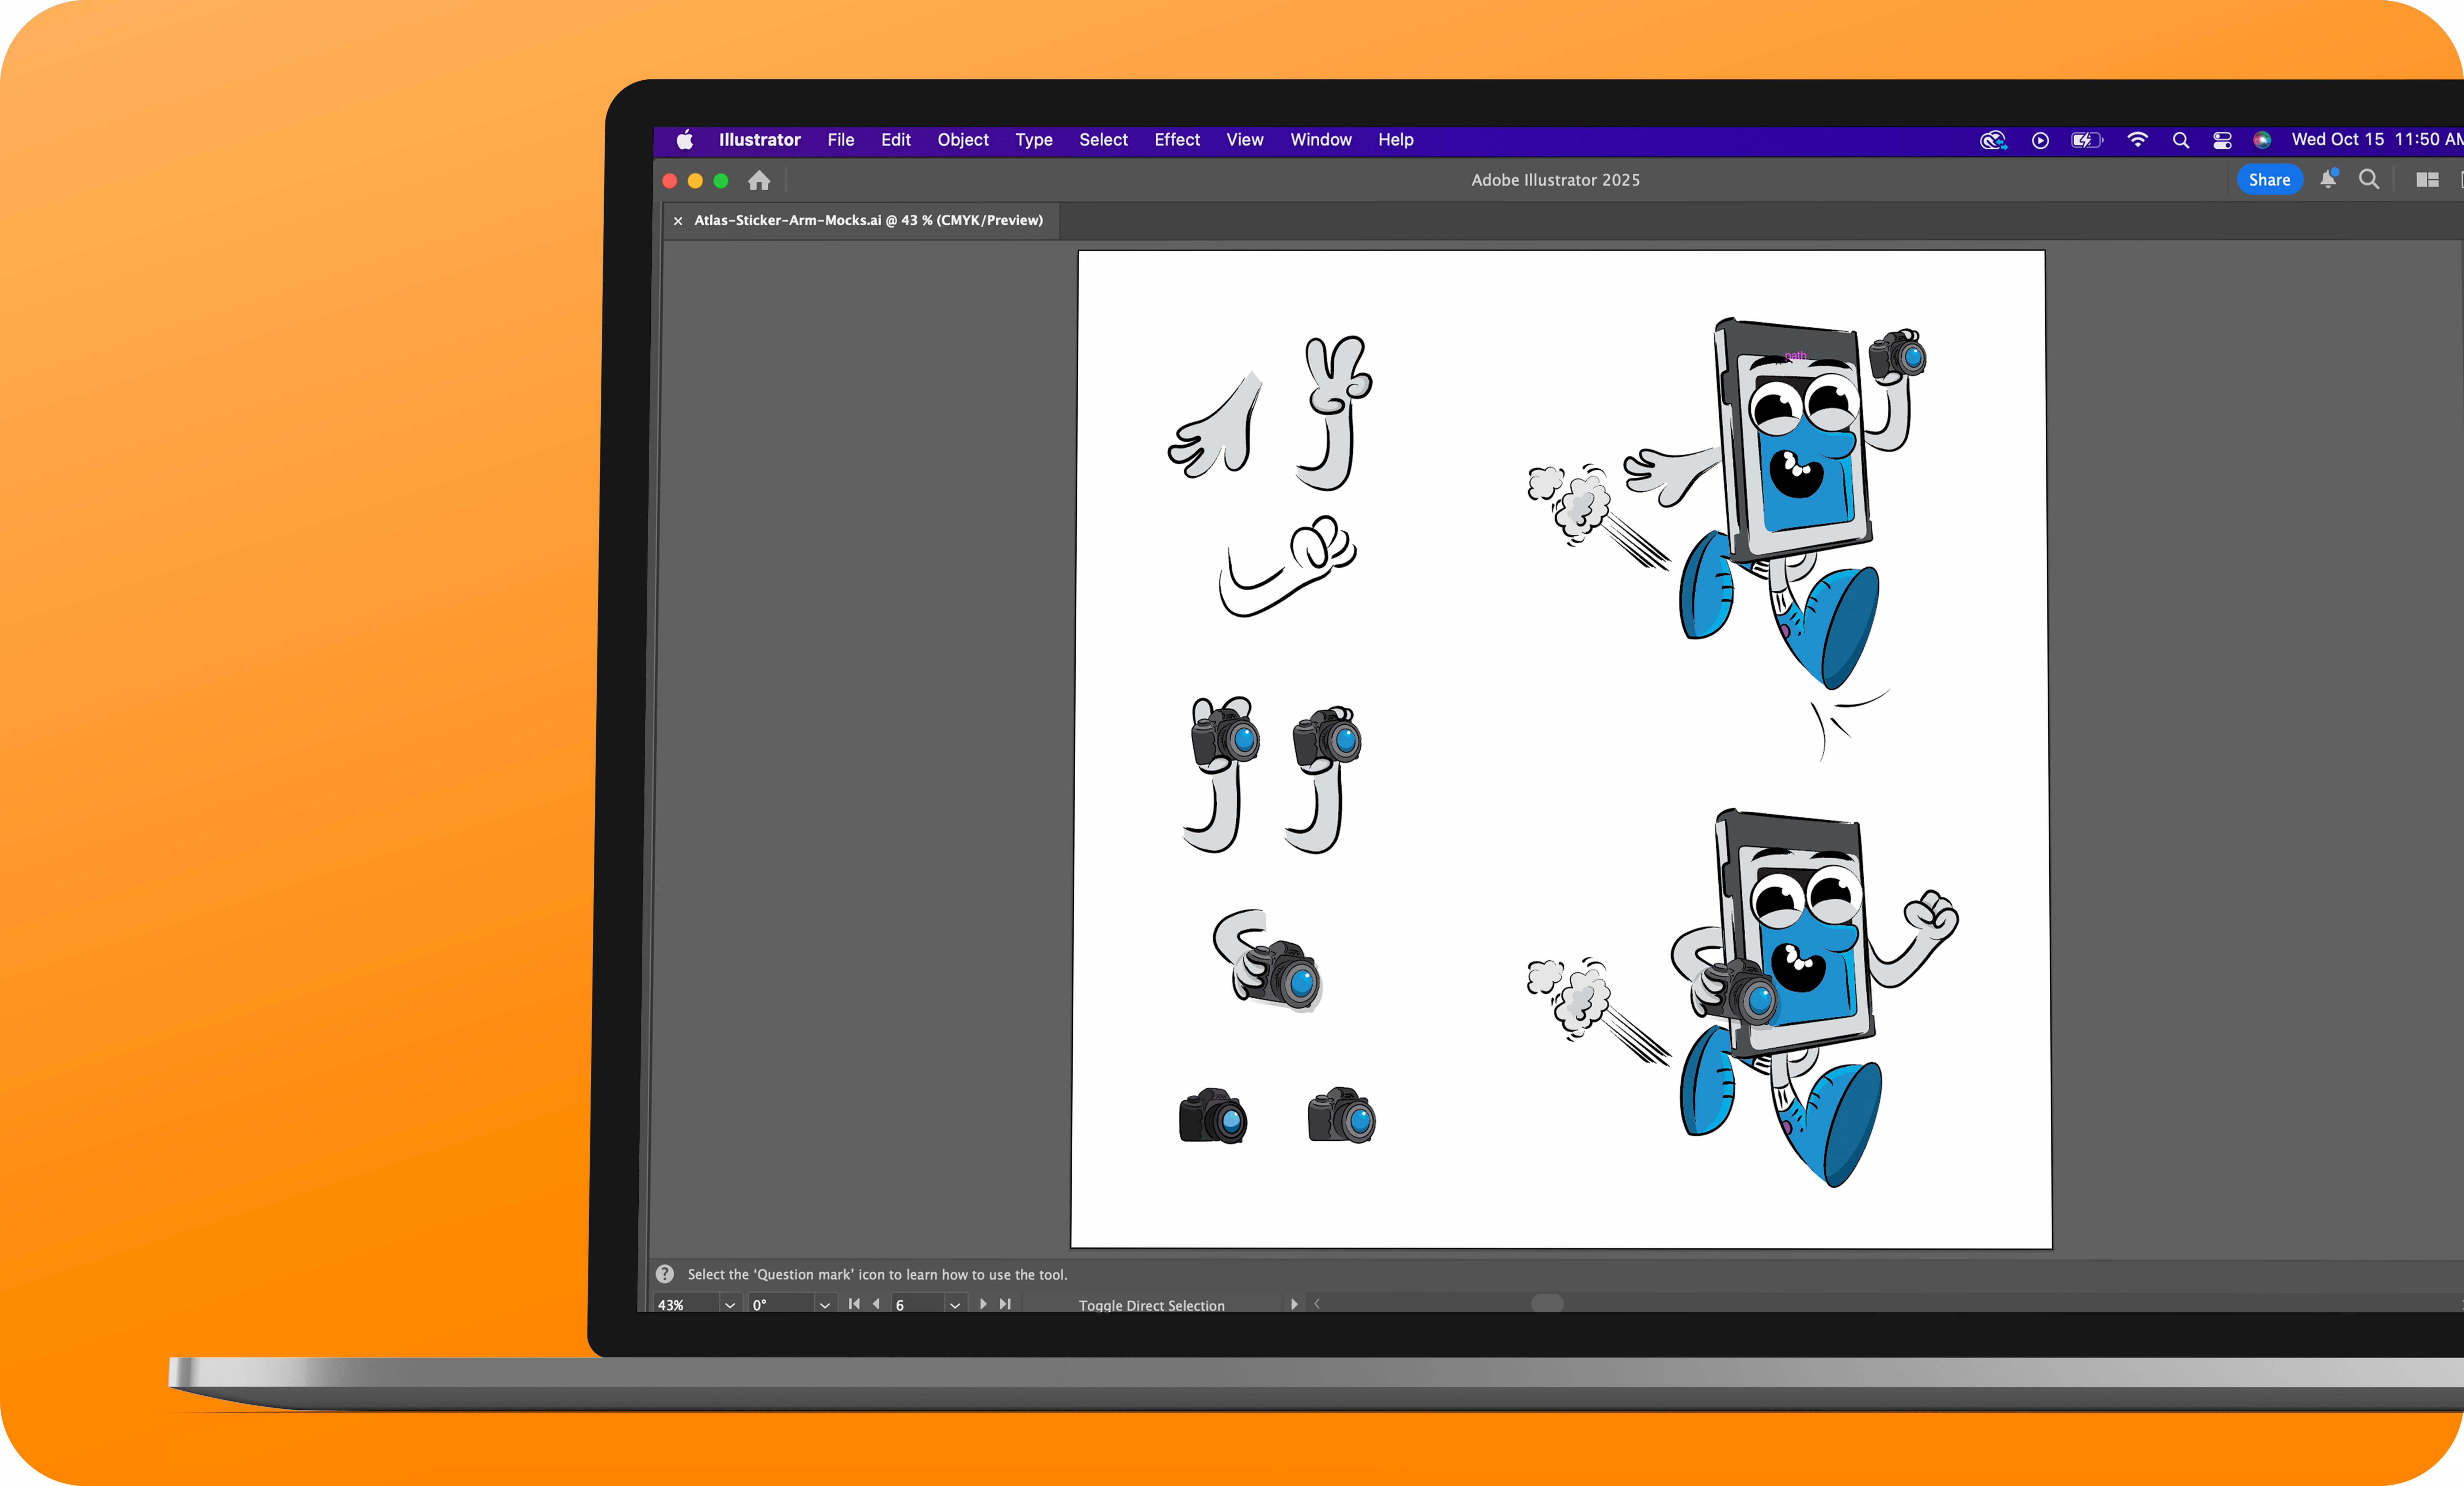
Task: Click the Illustrator Home icon
Action: point(759,181)
